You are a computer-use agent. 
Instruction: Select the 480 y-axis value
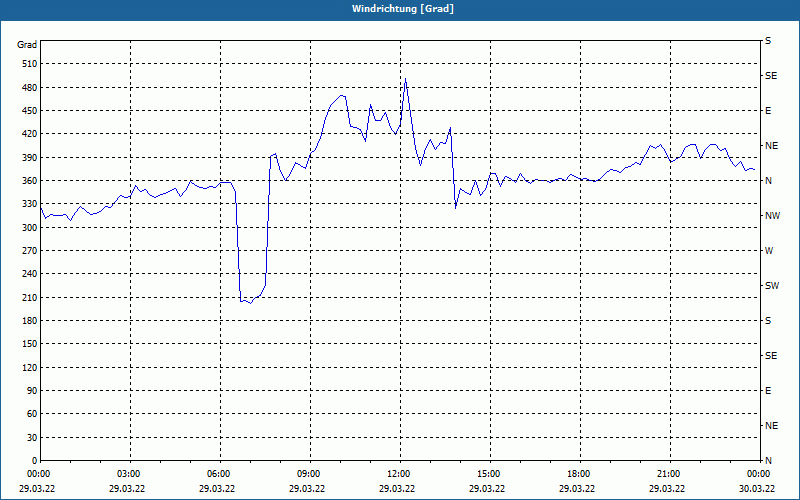pos(30,88)
